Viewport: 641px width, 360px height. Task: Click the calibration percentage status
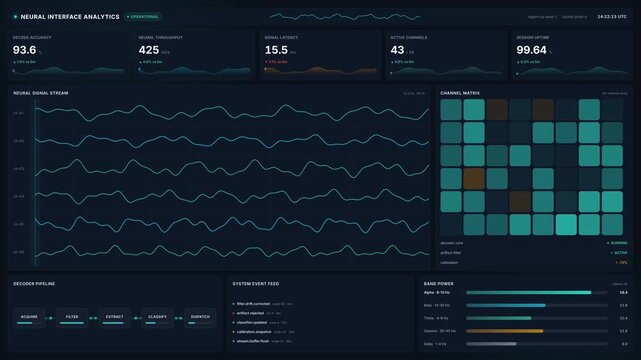coord(622,263)
